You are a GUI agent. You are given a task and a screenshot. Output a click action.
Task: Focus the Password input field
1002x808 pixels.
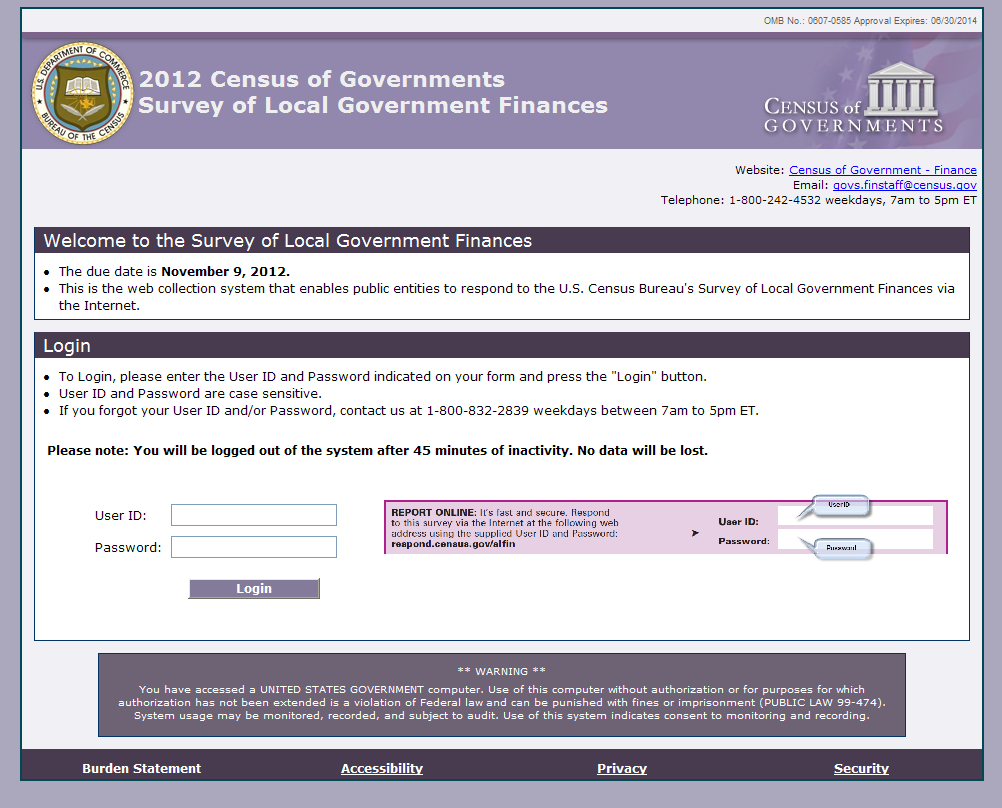click(x=254, y=547)
